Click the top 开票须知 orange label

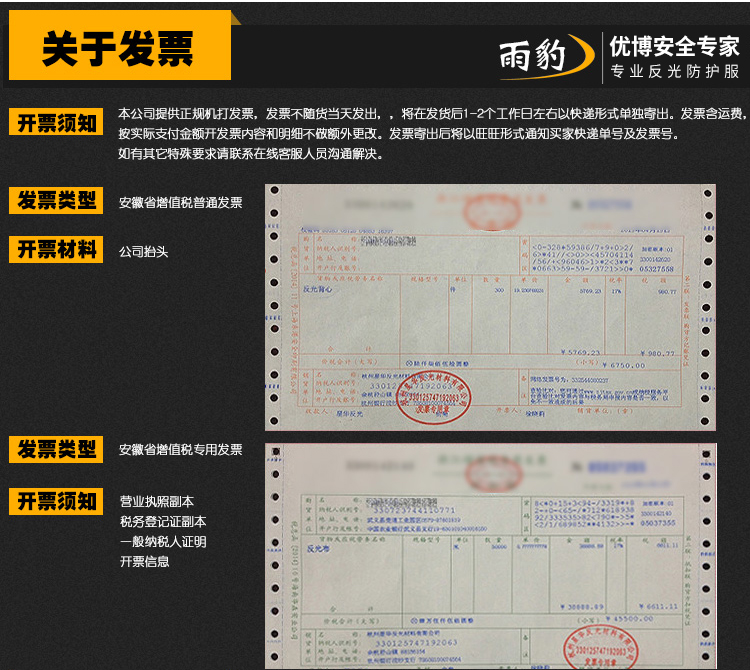[x=56, y=123]
